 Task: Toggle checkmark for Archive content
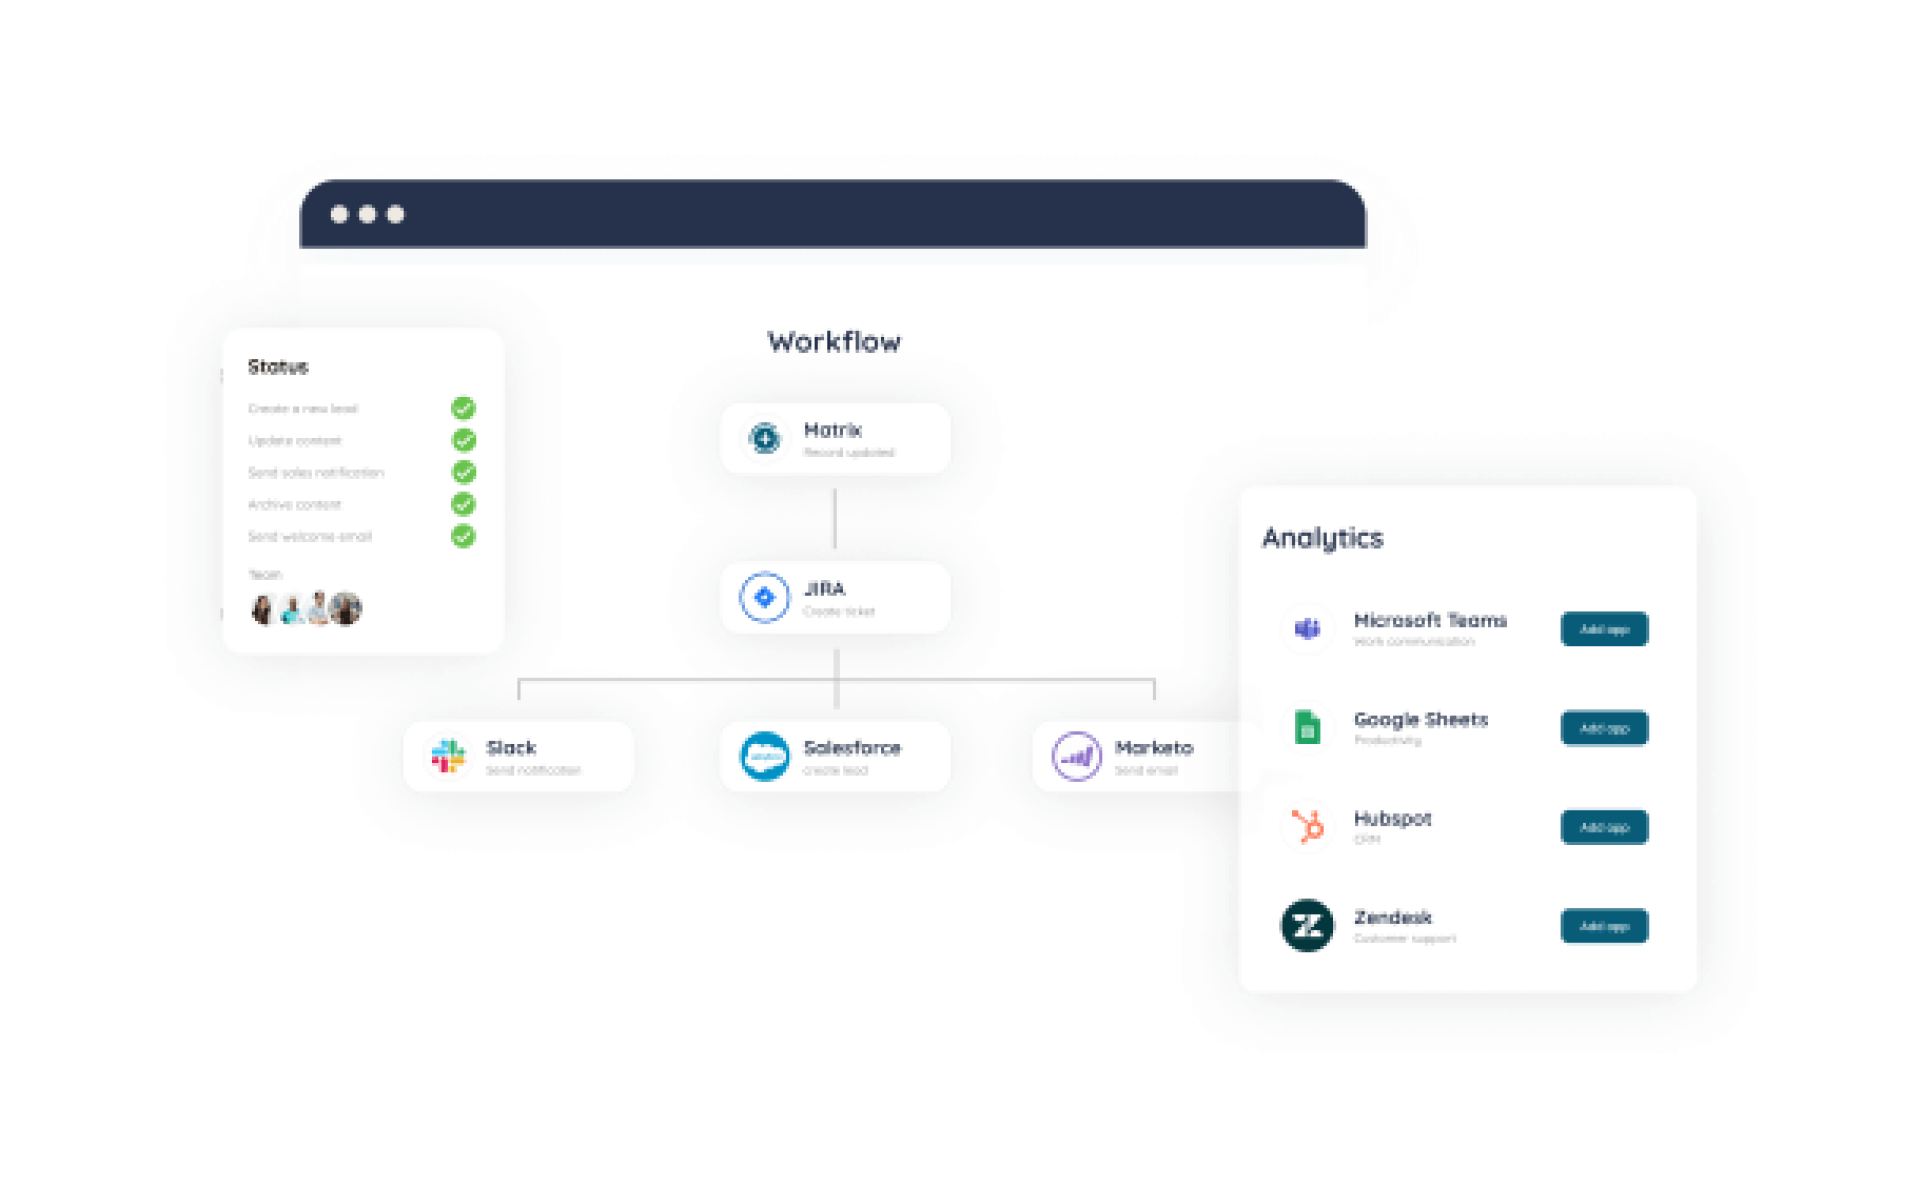pos(463,504)
